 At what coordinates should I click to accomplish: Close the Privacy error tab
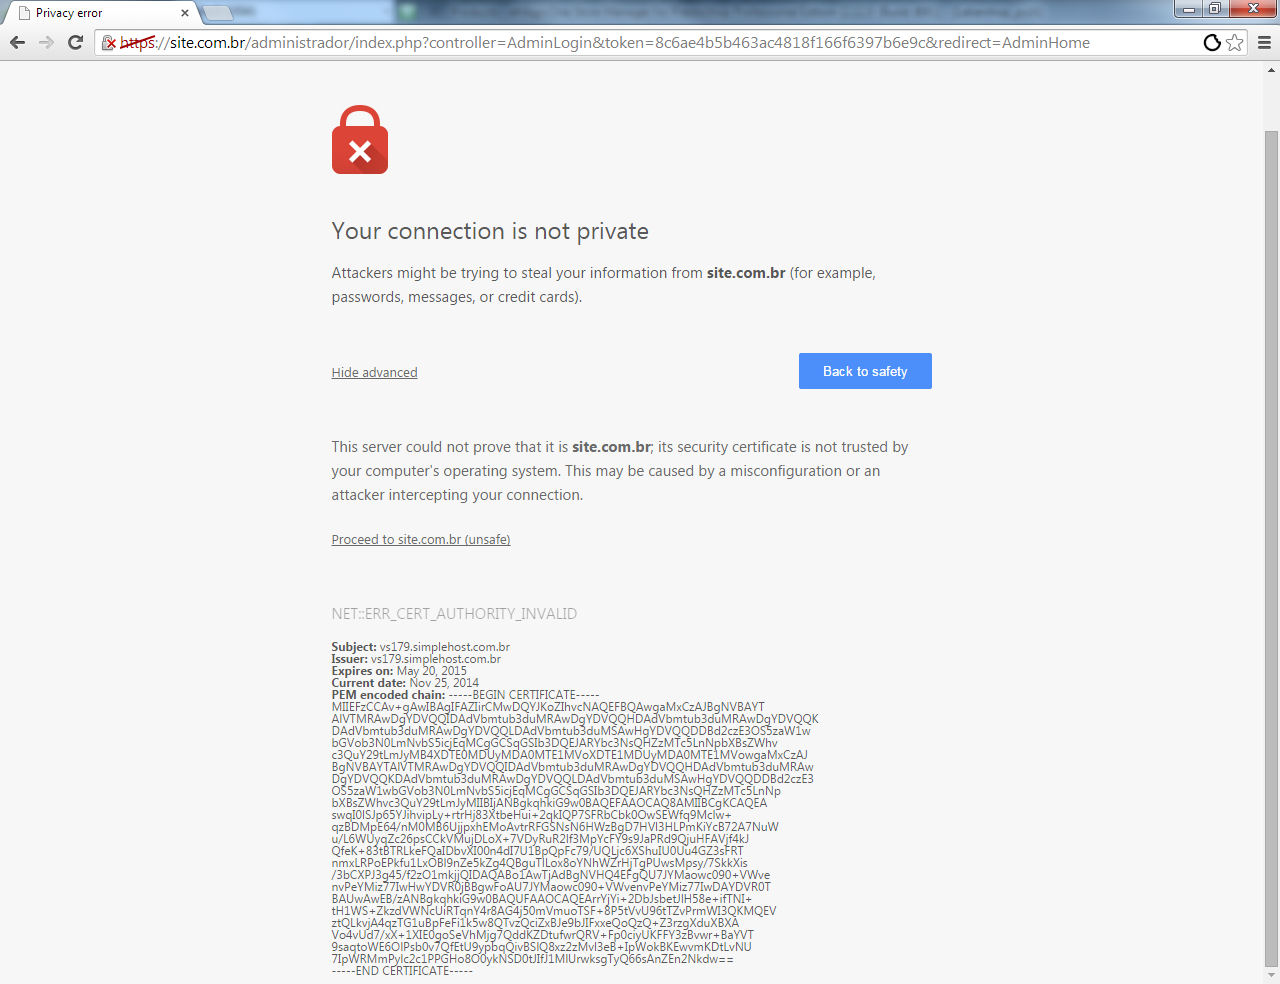tap(185, 13)
